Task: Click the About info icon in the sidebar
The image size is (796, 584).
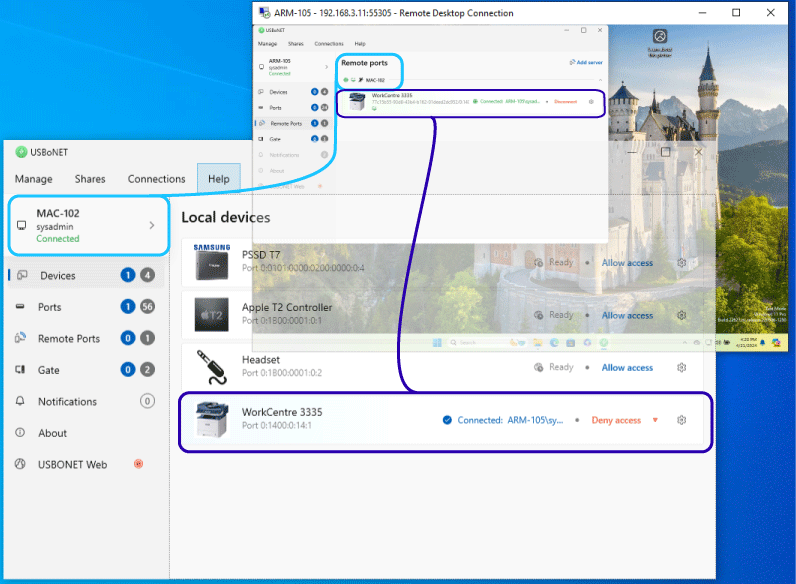Action: 20,432
